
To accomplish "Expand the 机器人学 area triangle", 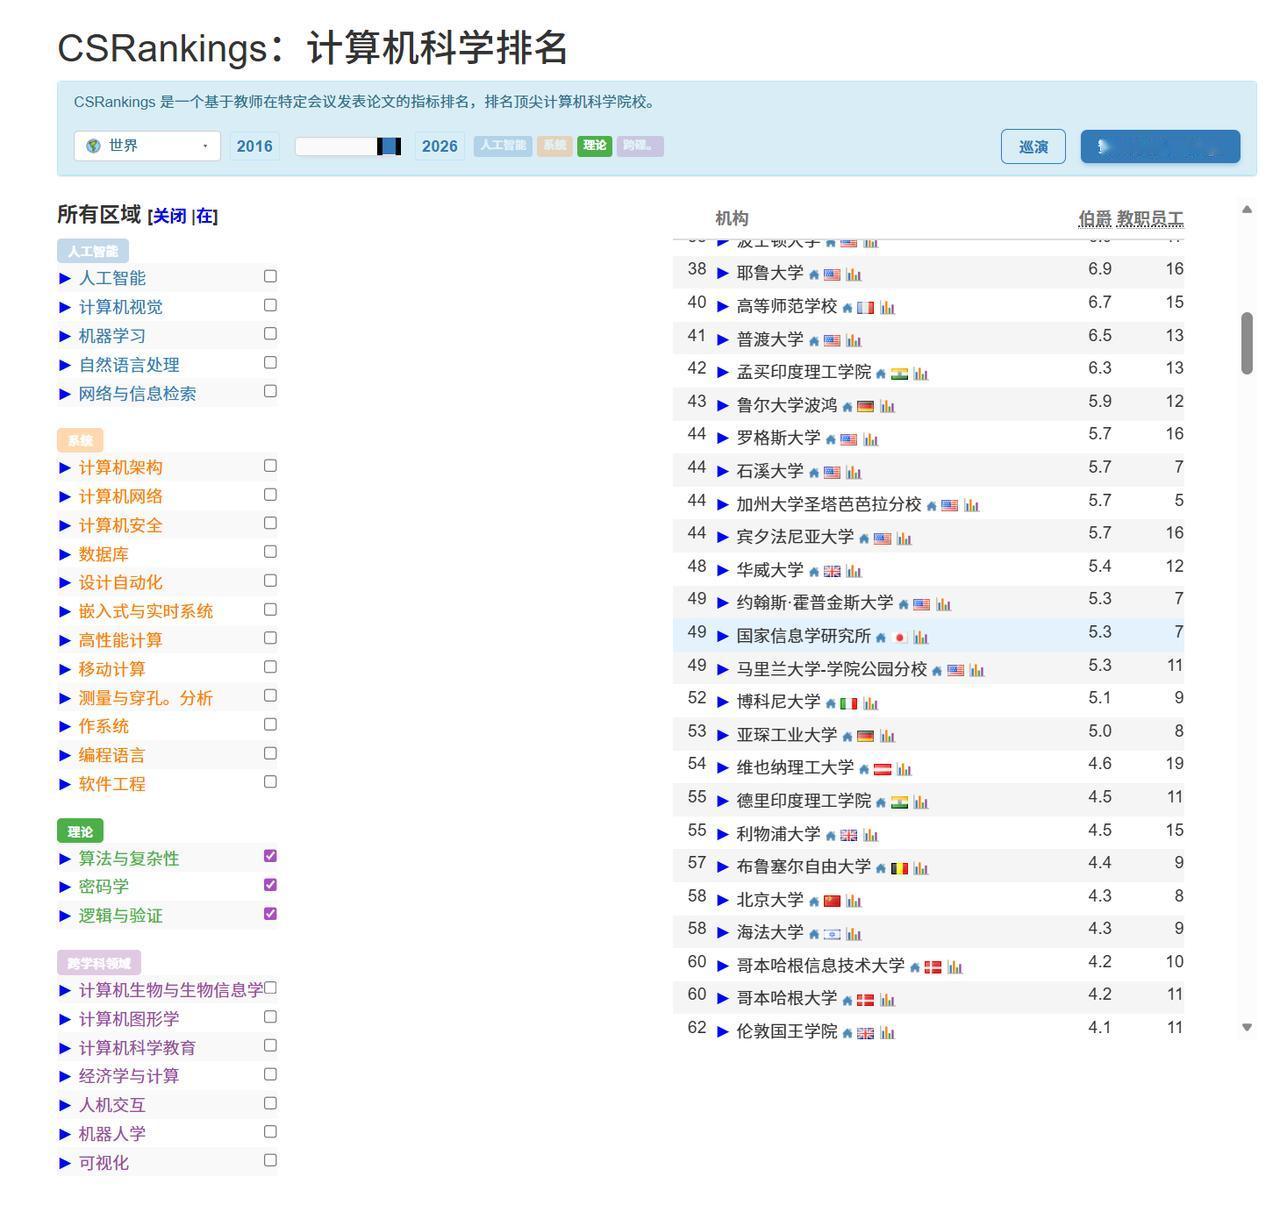I will click(65, 1134).
